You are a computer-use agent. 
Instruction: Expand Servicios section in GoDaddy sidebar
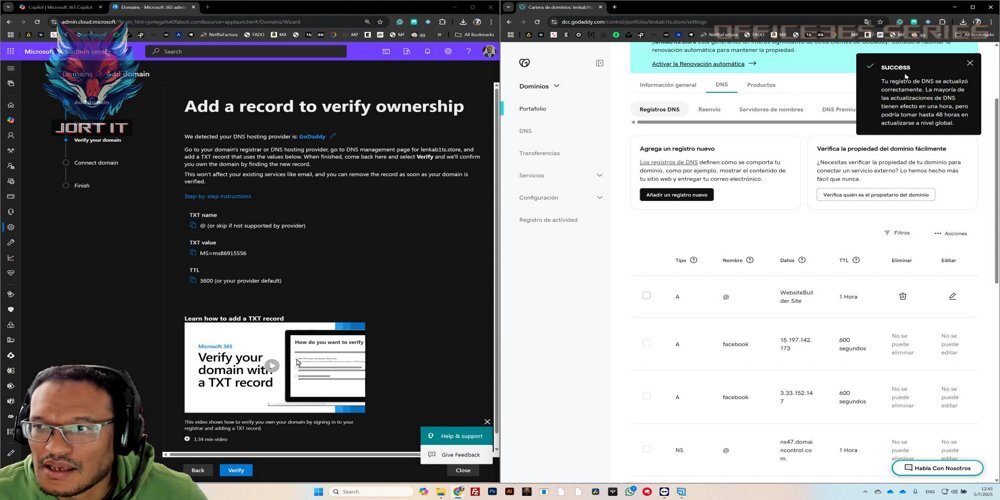point(599,175)
